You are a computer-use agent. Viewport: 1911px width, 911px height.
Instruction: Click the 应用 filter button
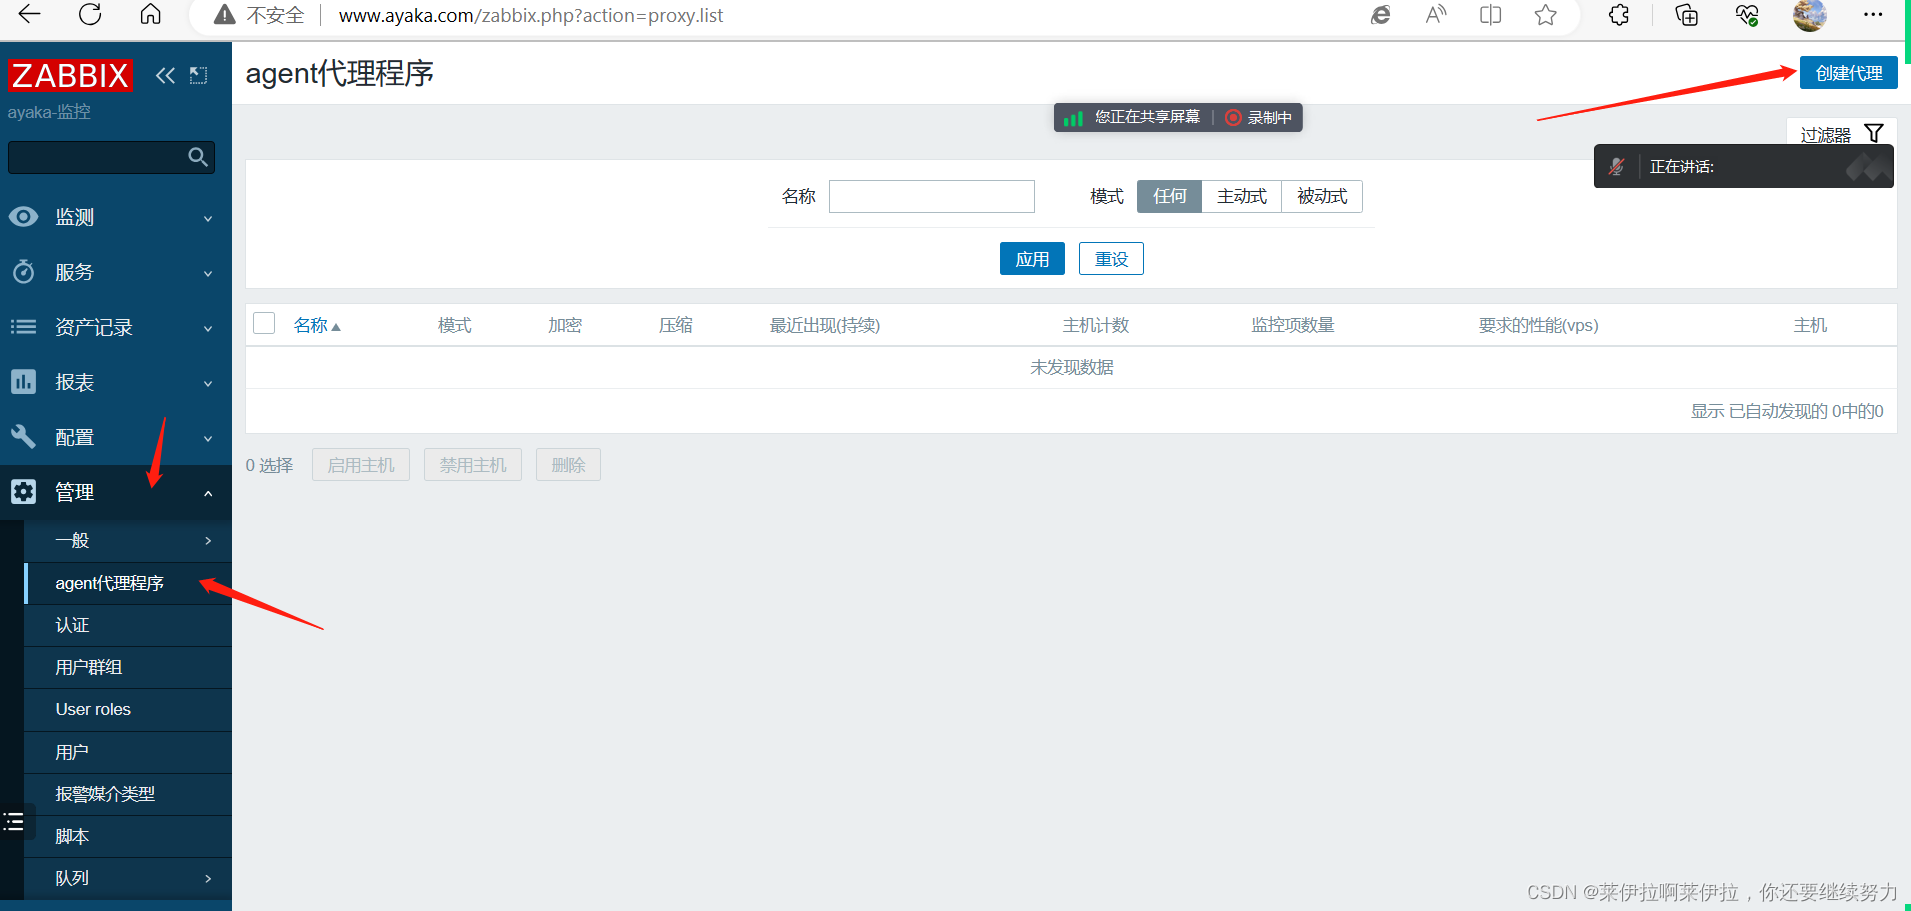tap(1032, 259)
